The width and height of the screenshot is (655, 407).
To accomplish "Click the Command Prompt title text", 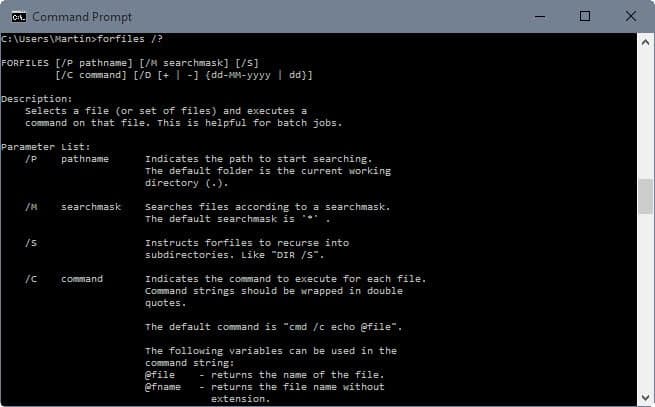I will tap(82, 17).
